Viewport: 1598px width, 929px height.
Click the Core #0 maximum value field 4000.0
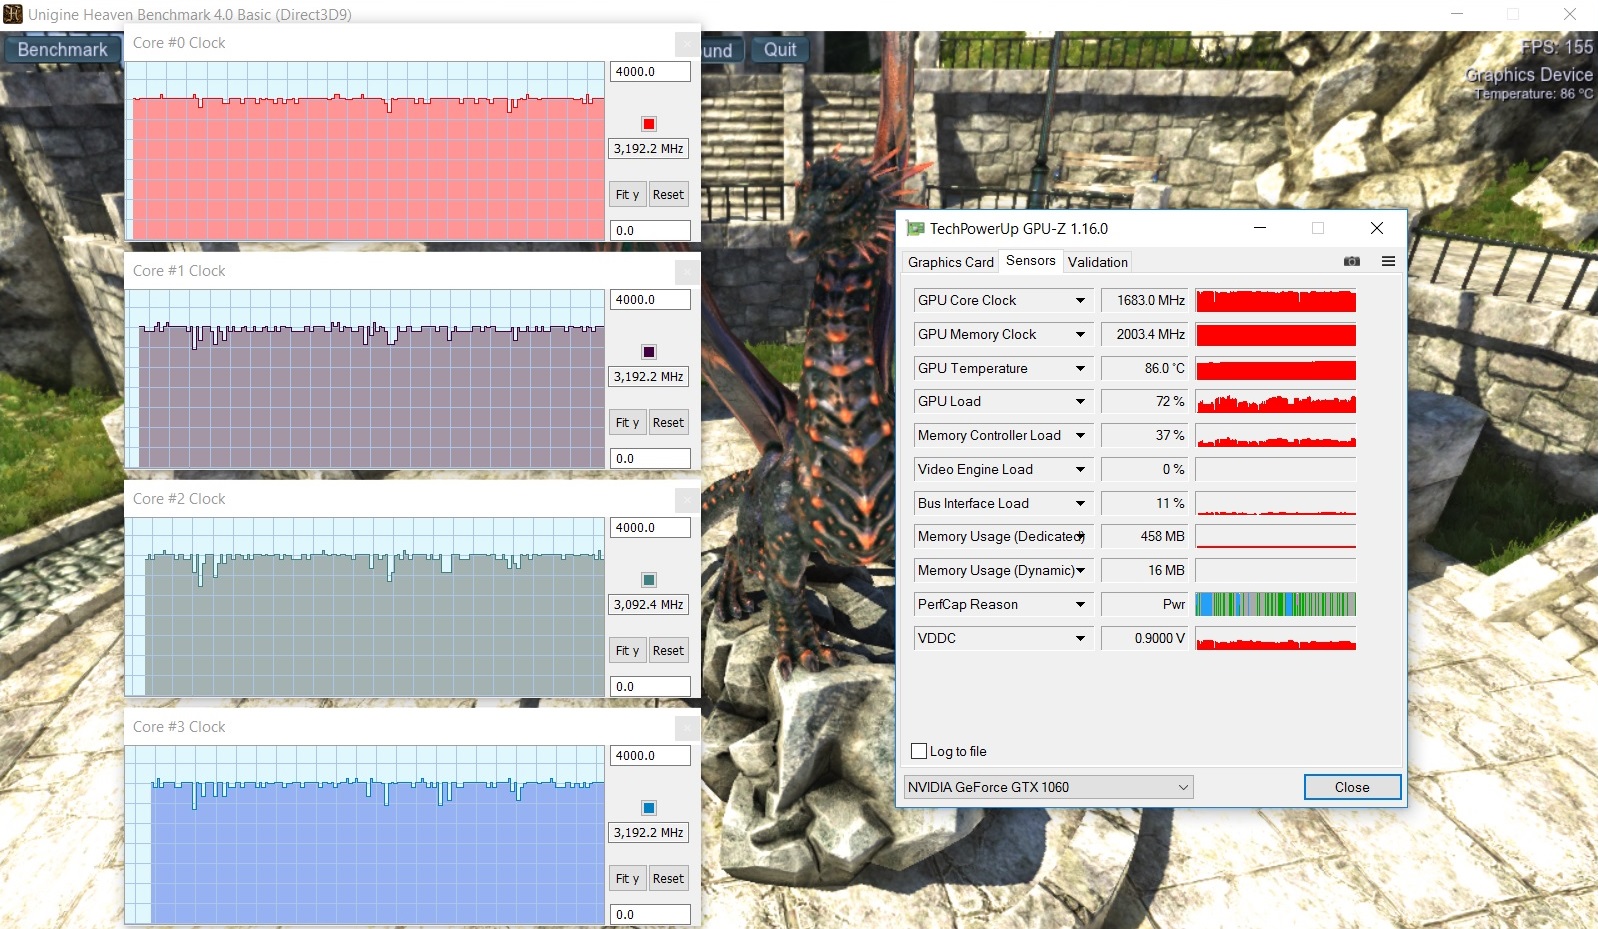[x=650, y=72]
